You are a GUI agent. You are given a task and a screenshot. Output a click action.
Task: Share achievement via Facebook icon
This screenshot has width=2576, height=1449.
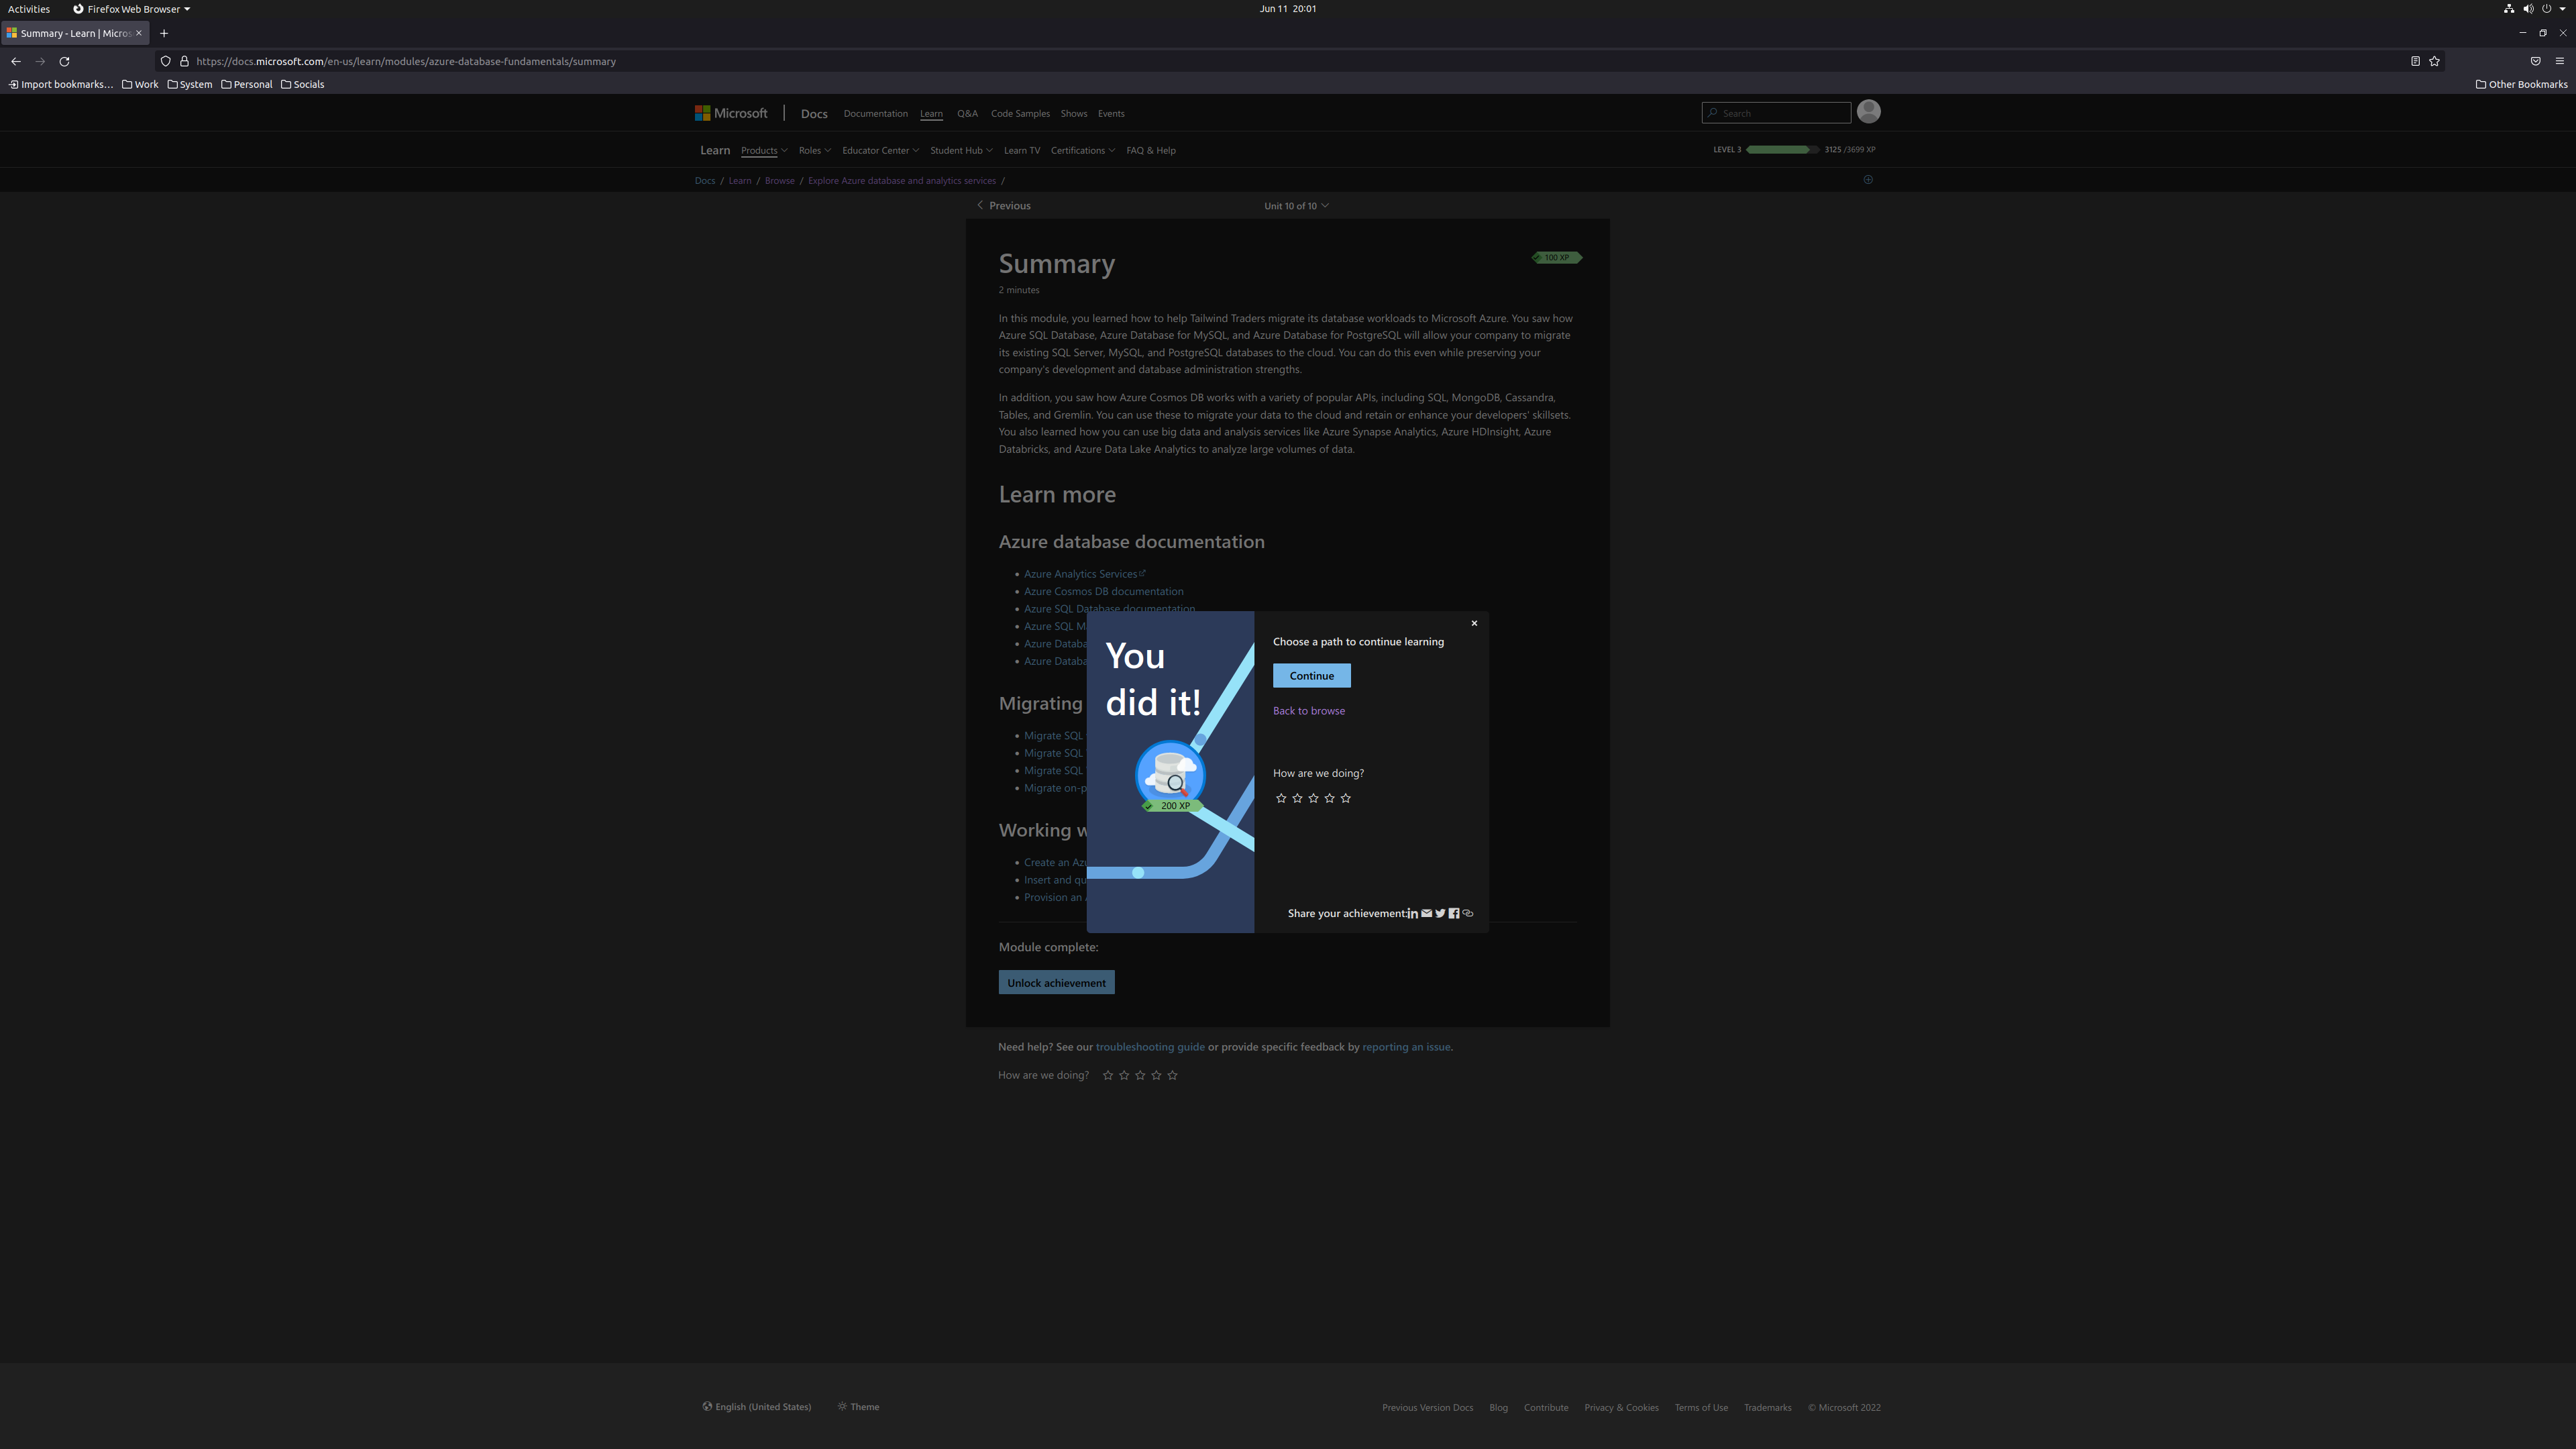click(x=1454, y=913)
